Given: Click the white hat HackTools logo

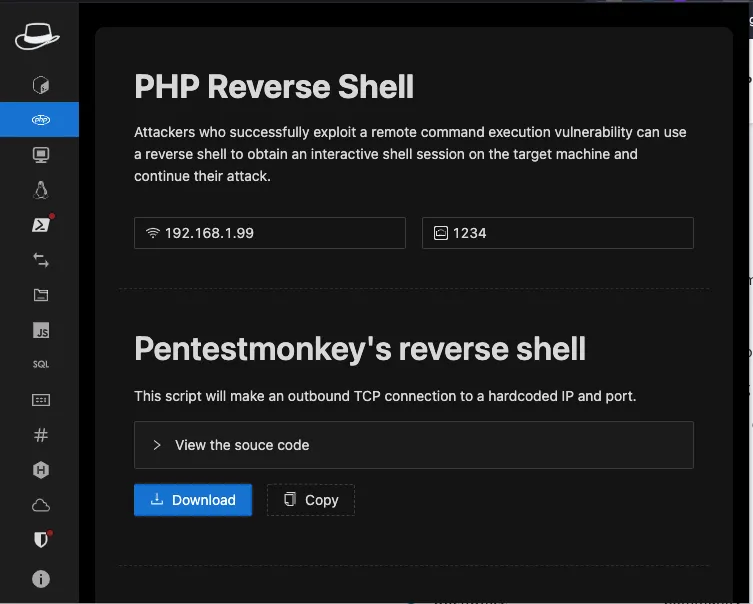Looking at the screenshot, I should [x=38, y=37].
